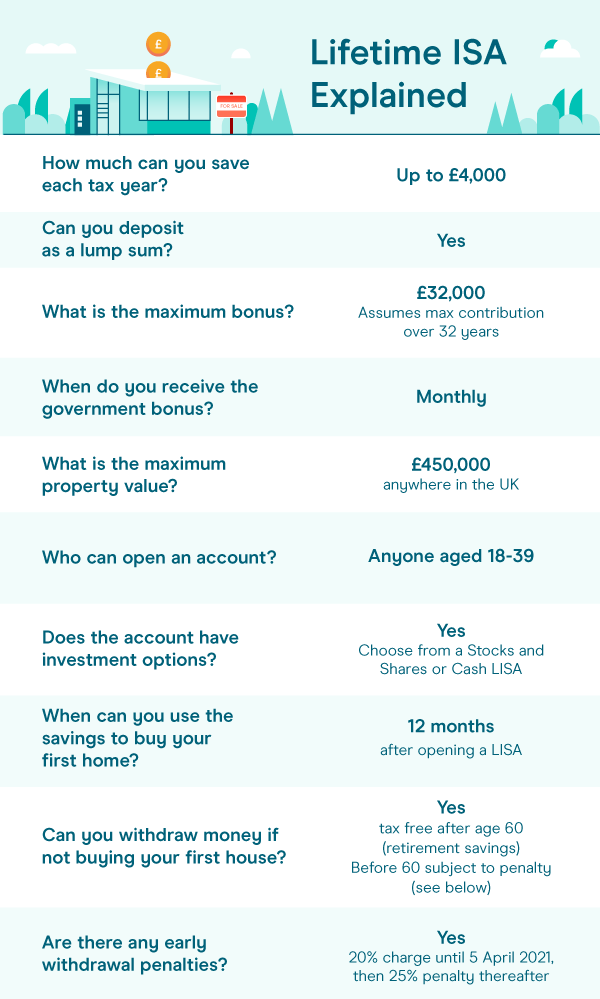Screen dimensions: 600x999
Task: Click the "12 months" answer text
Action: point(451,726)
